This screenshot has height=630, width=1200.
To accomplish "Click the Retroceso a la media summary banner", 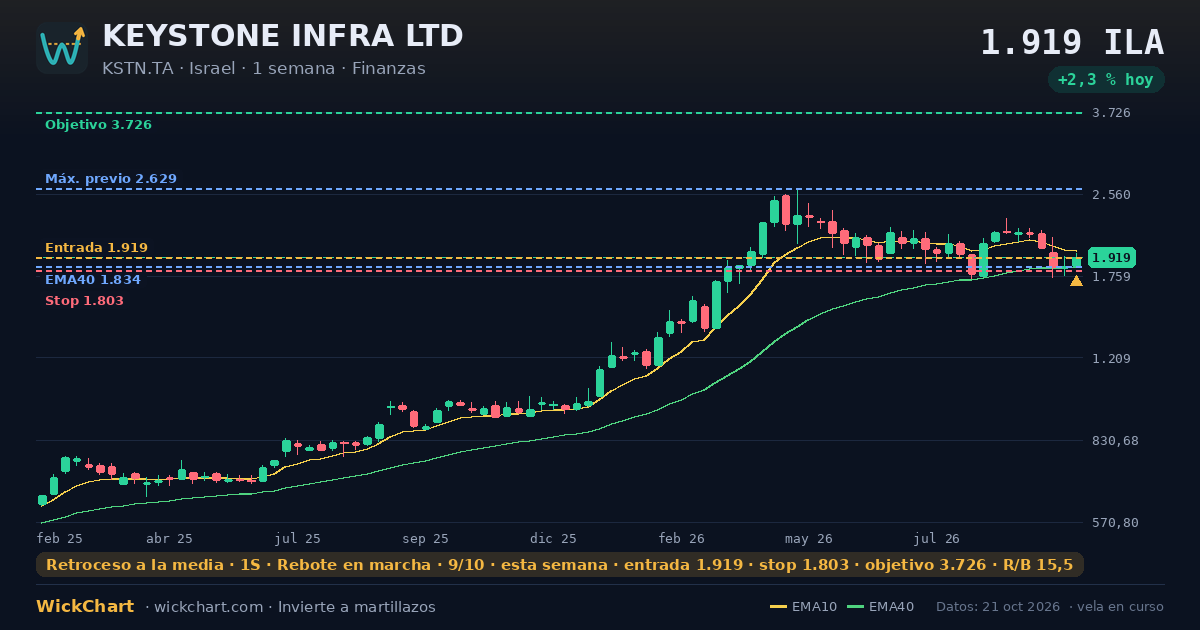I will point(560,565).
